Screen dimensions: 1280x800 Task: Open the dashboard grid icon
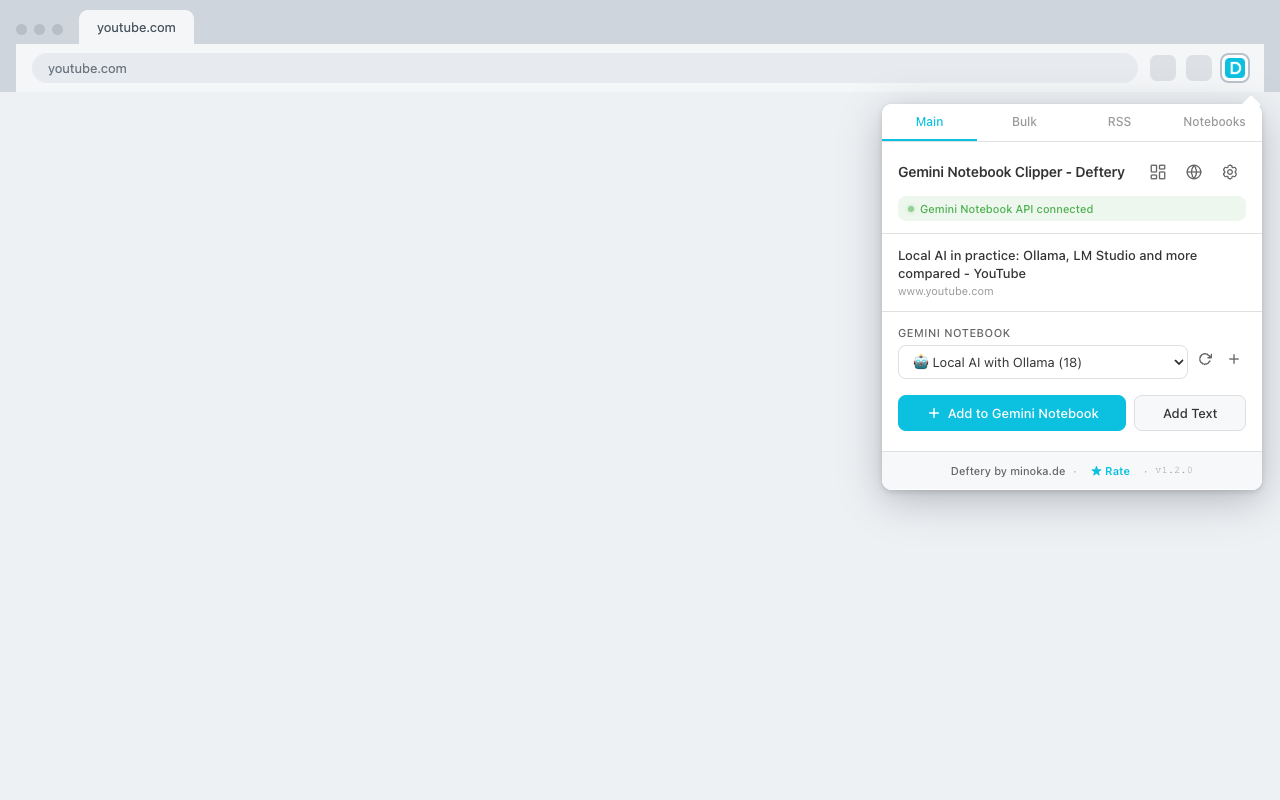pyautogui.click(x=1158, y=172)
